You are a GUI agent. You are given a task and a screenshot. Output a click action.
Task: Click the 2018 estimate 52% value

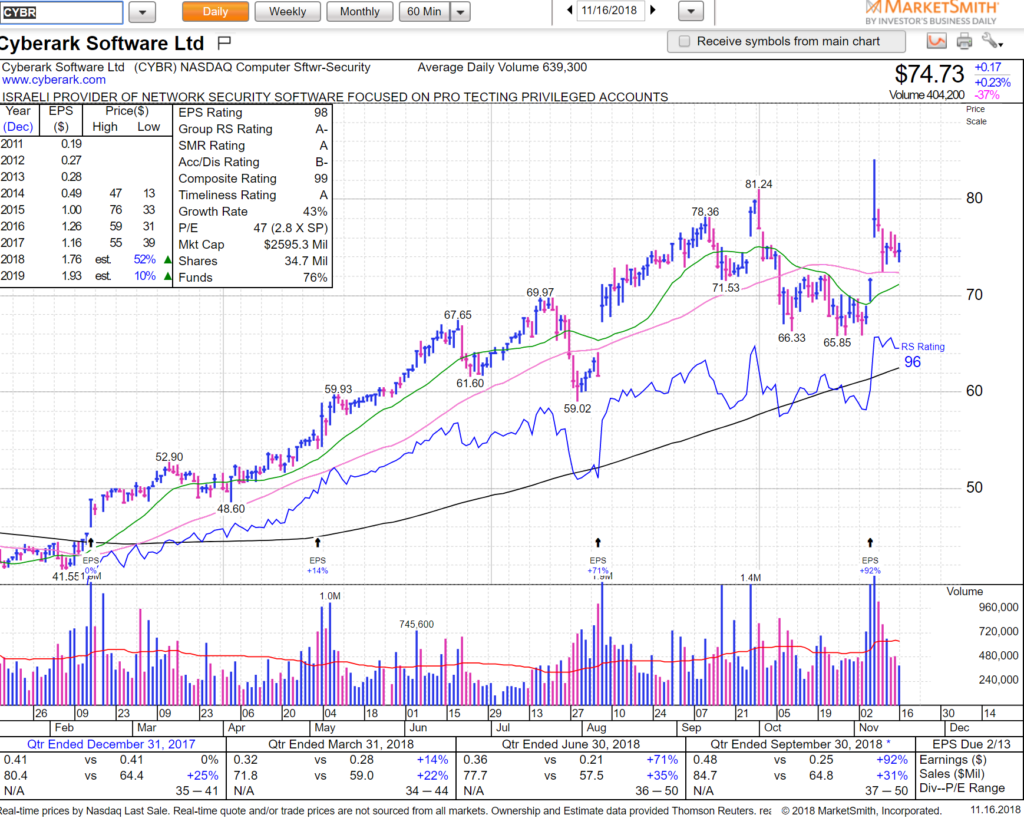[144, 259]
